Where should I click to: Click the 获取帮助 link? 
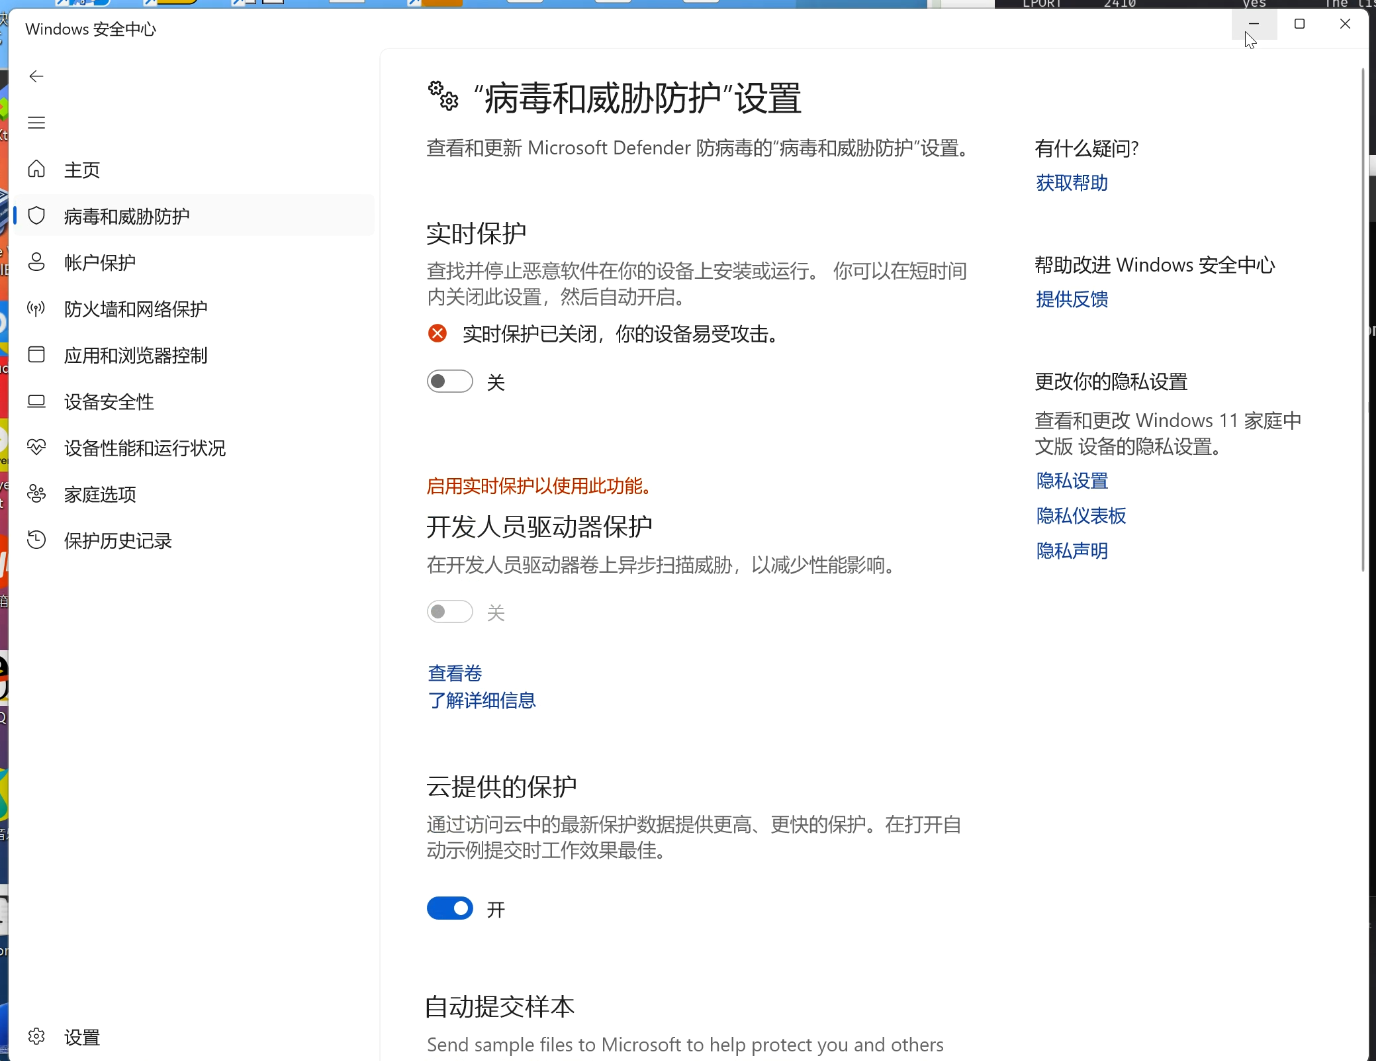click(1072, 183)
